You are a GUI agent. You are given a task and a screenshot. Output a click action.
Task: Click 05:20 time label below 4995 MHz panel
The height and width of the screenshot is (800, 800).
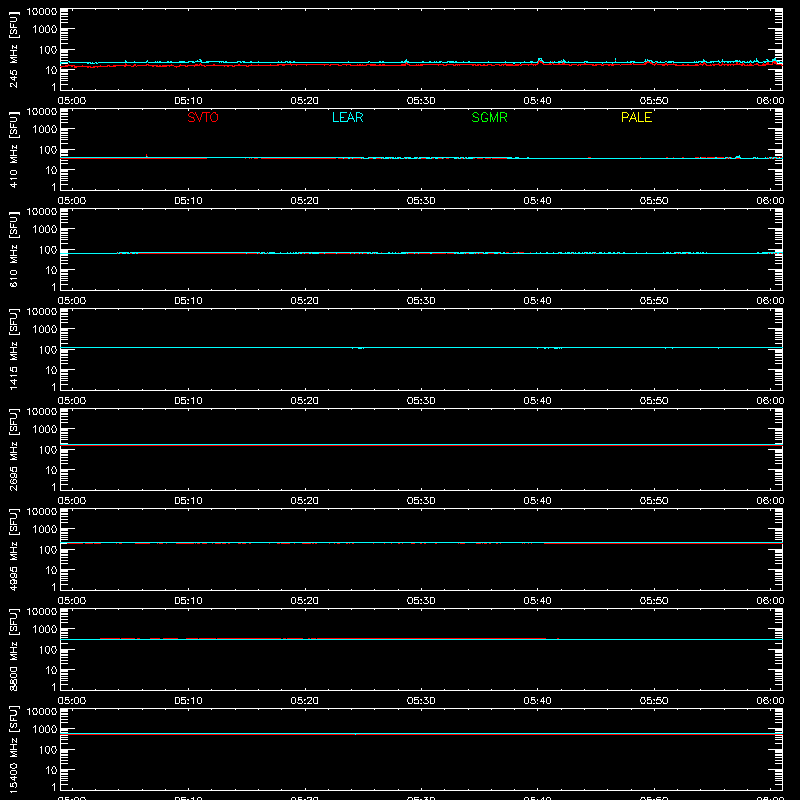point(305,601)
